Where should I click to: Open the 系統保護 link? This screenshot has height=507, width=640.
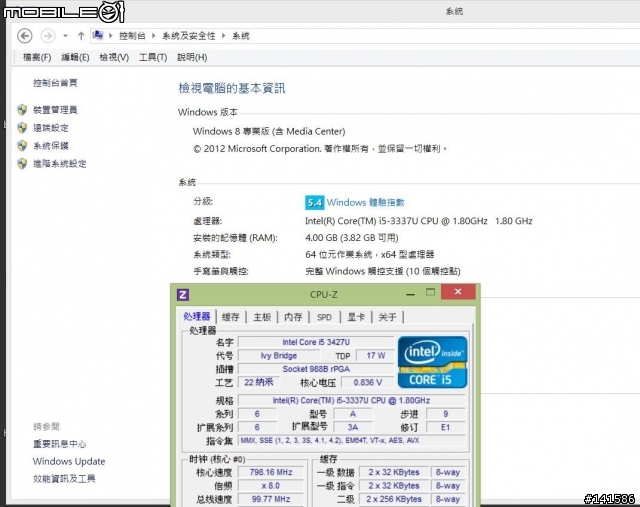click(x=51, y=146)
